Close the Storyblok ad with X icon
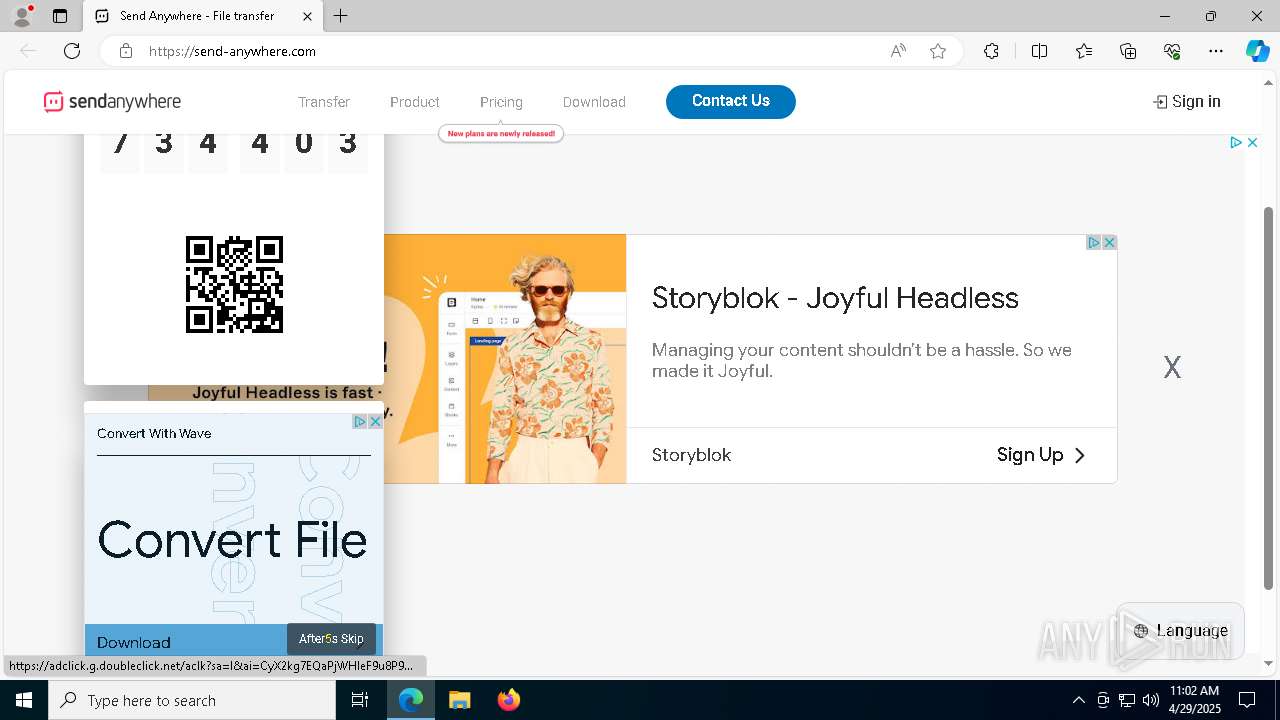1280x720 pixels. click(1109, 242)
